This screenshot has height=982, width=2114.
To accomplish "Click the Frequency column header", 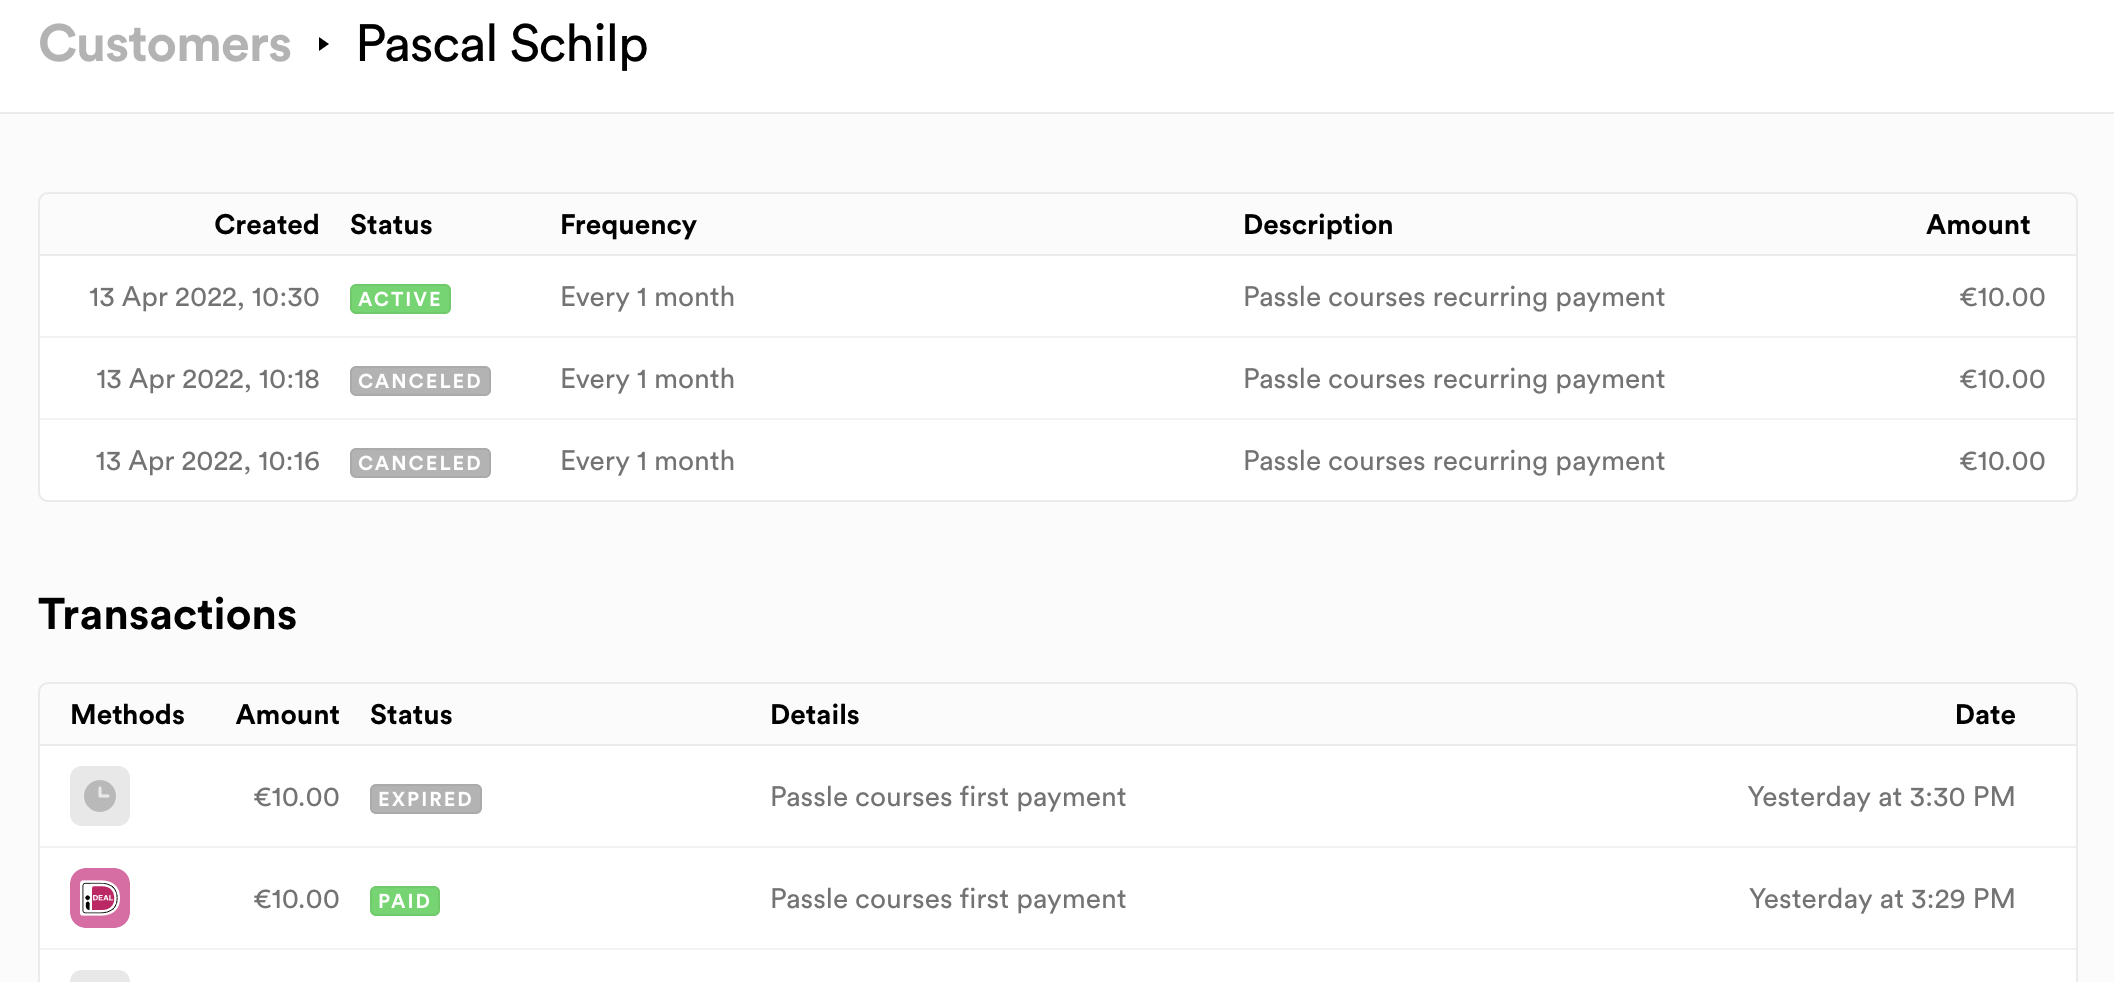I will [628, 225].
